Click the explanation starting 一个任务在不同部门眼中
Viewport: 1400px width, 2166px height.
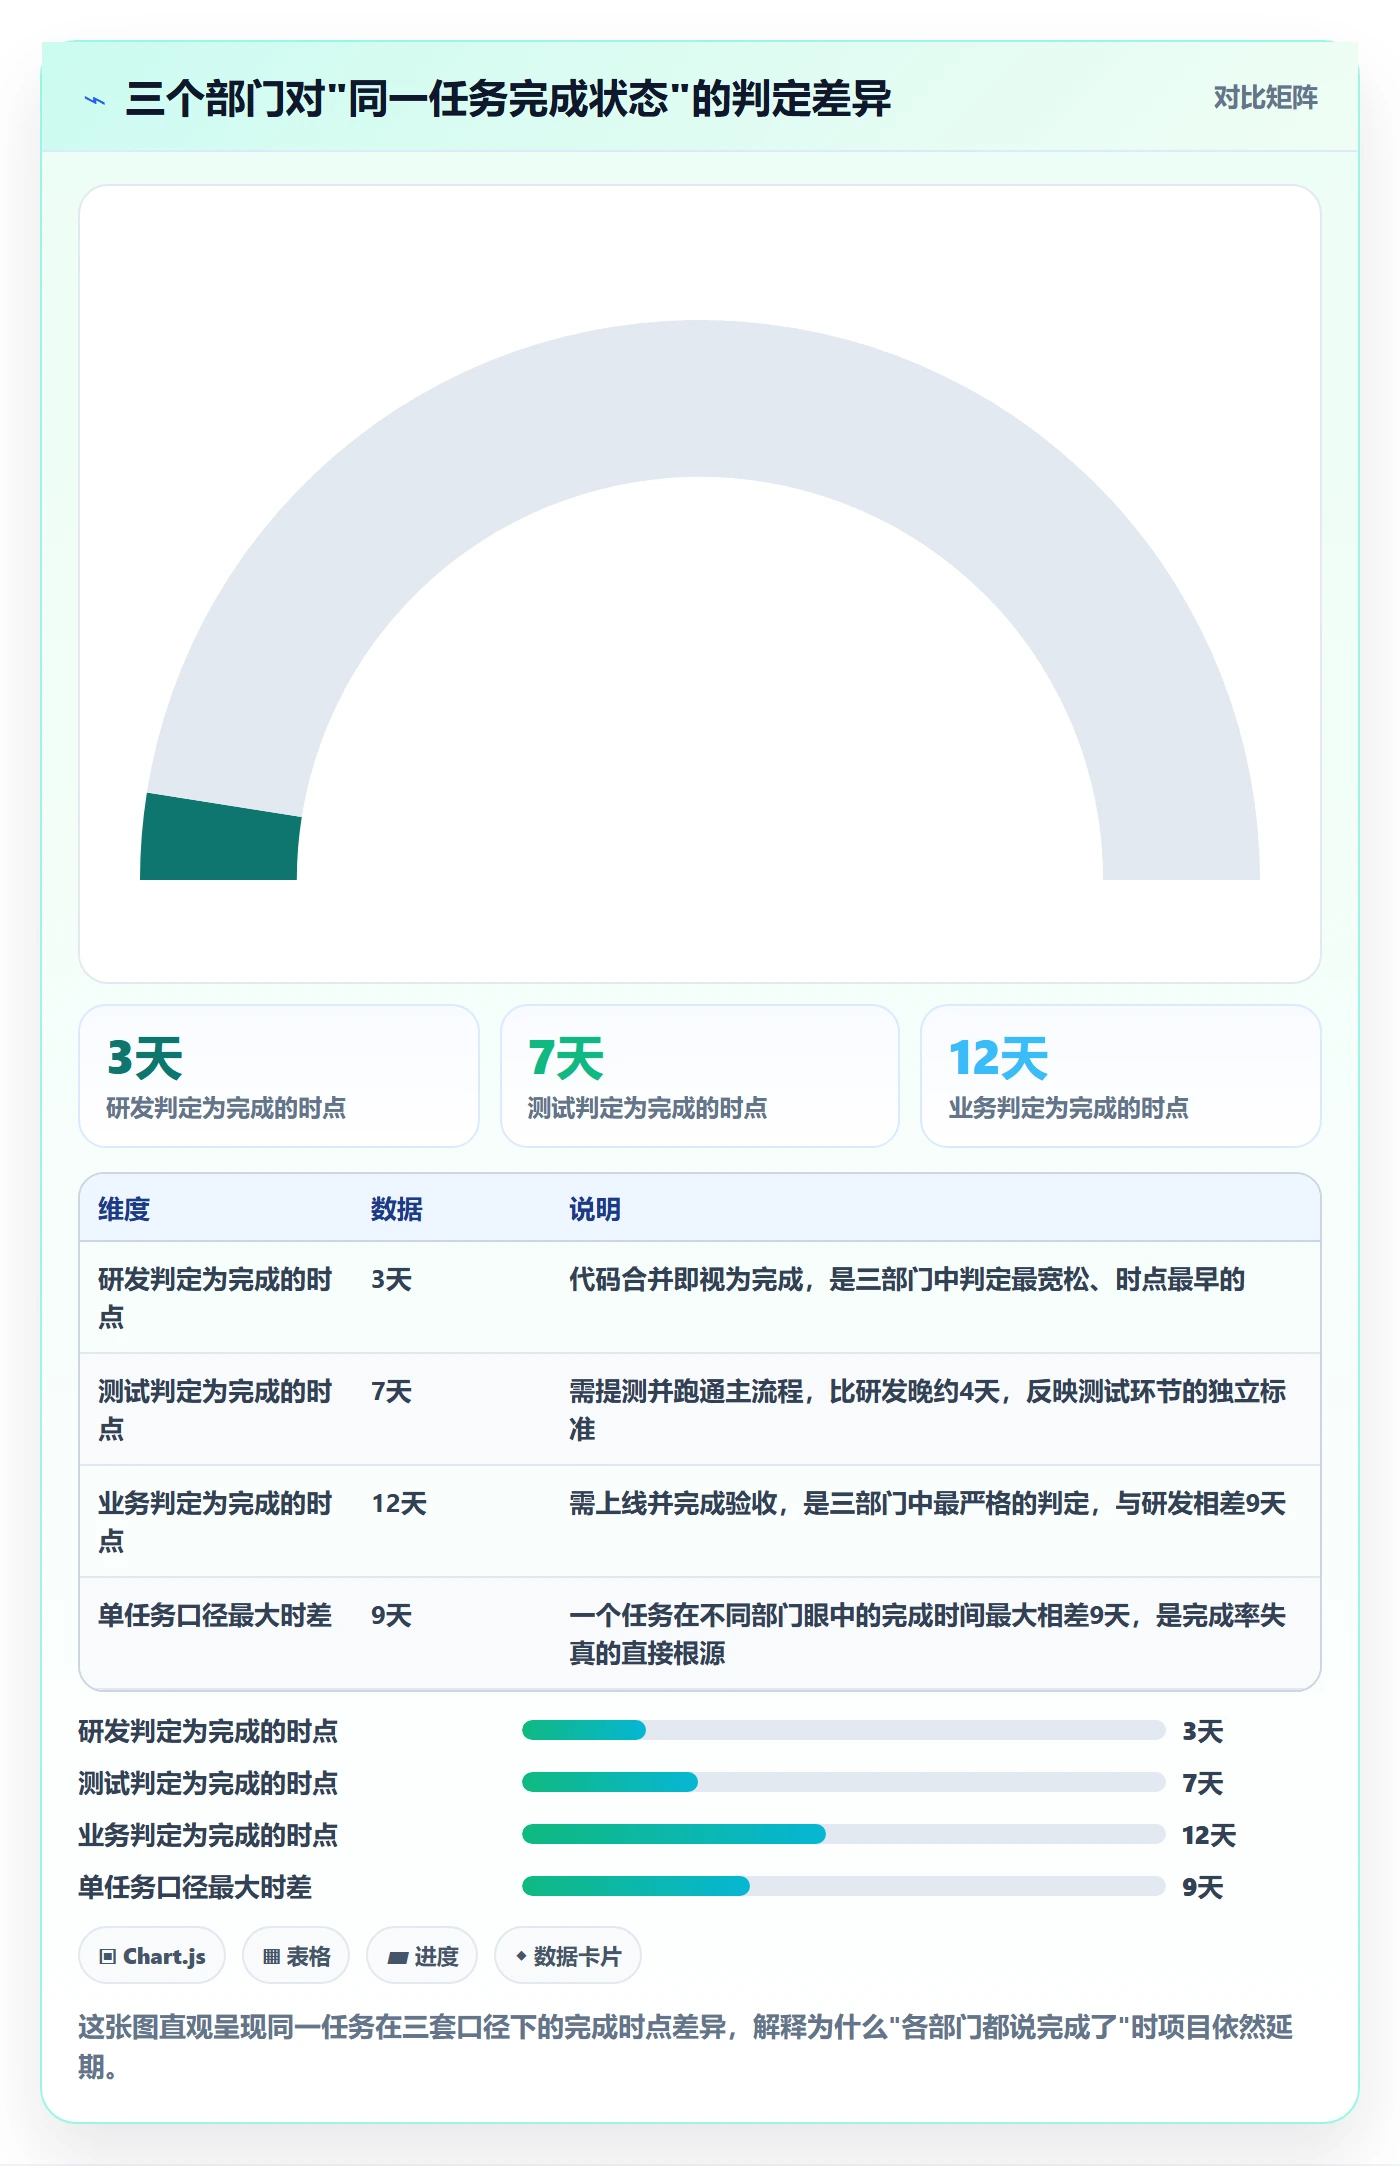click(928, 1634)
